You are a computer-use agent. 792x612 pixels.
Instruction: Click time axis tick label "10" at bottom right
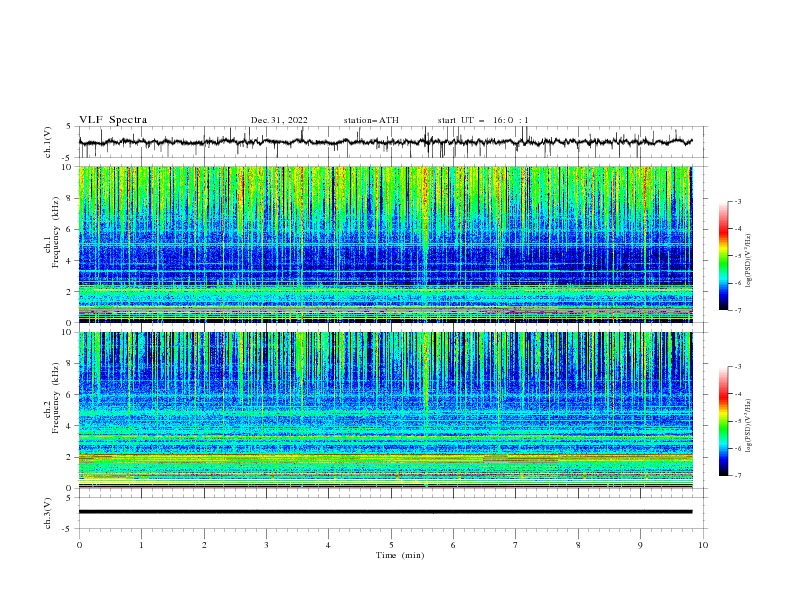click(703, 545)
